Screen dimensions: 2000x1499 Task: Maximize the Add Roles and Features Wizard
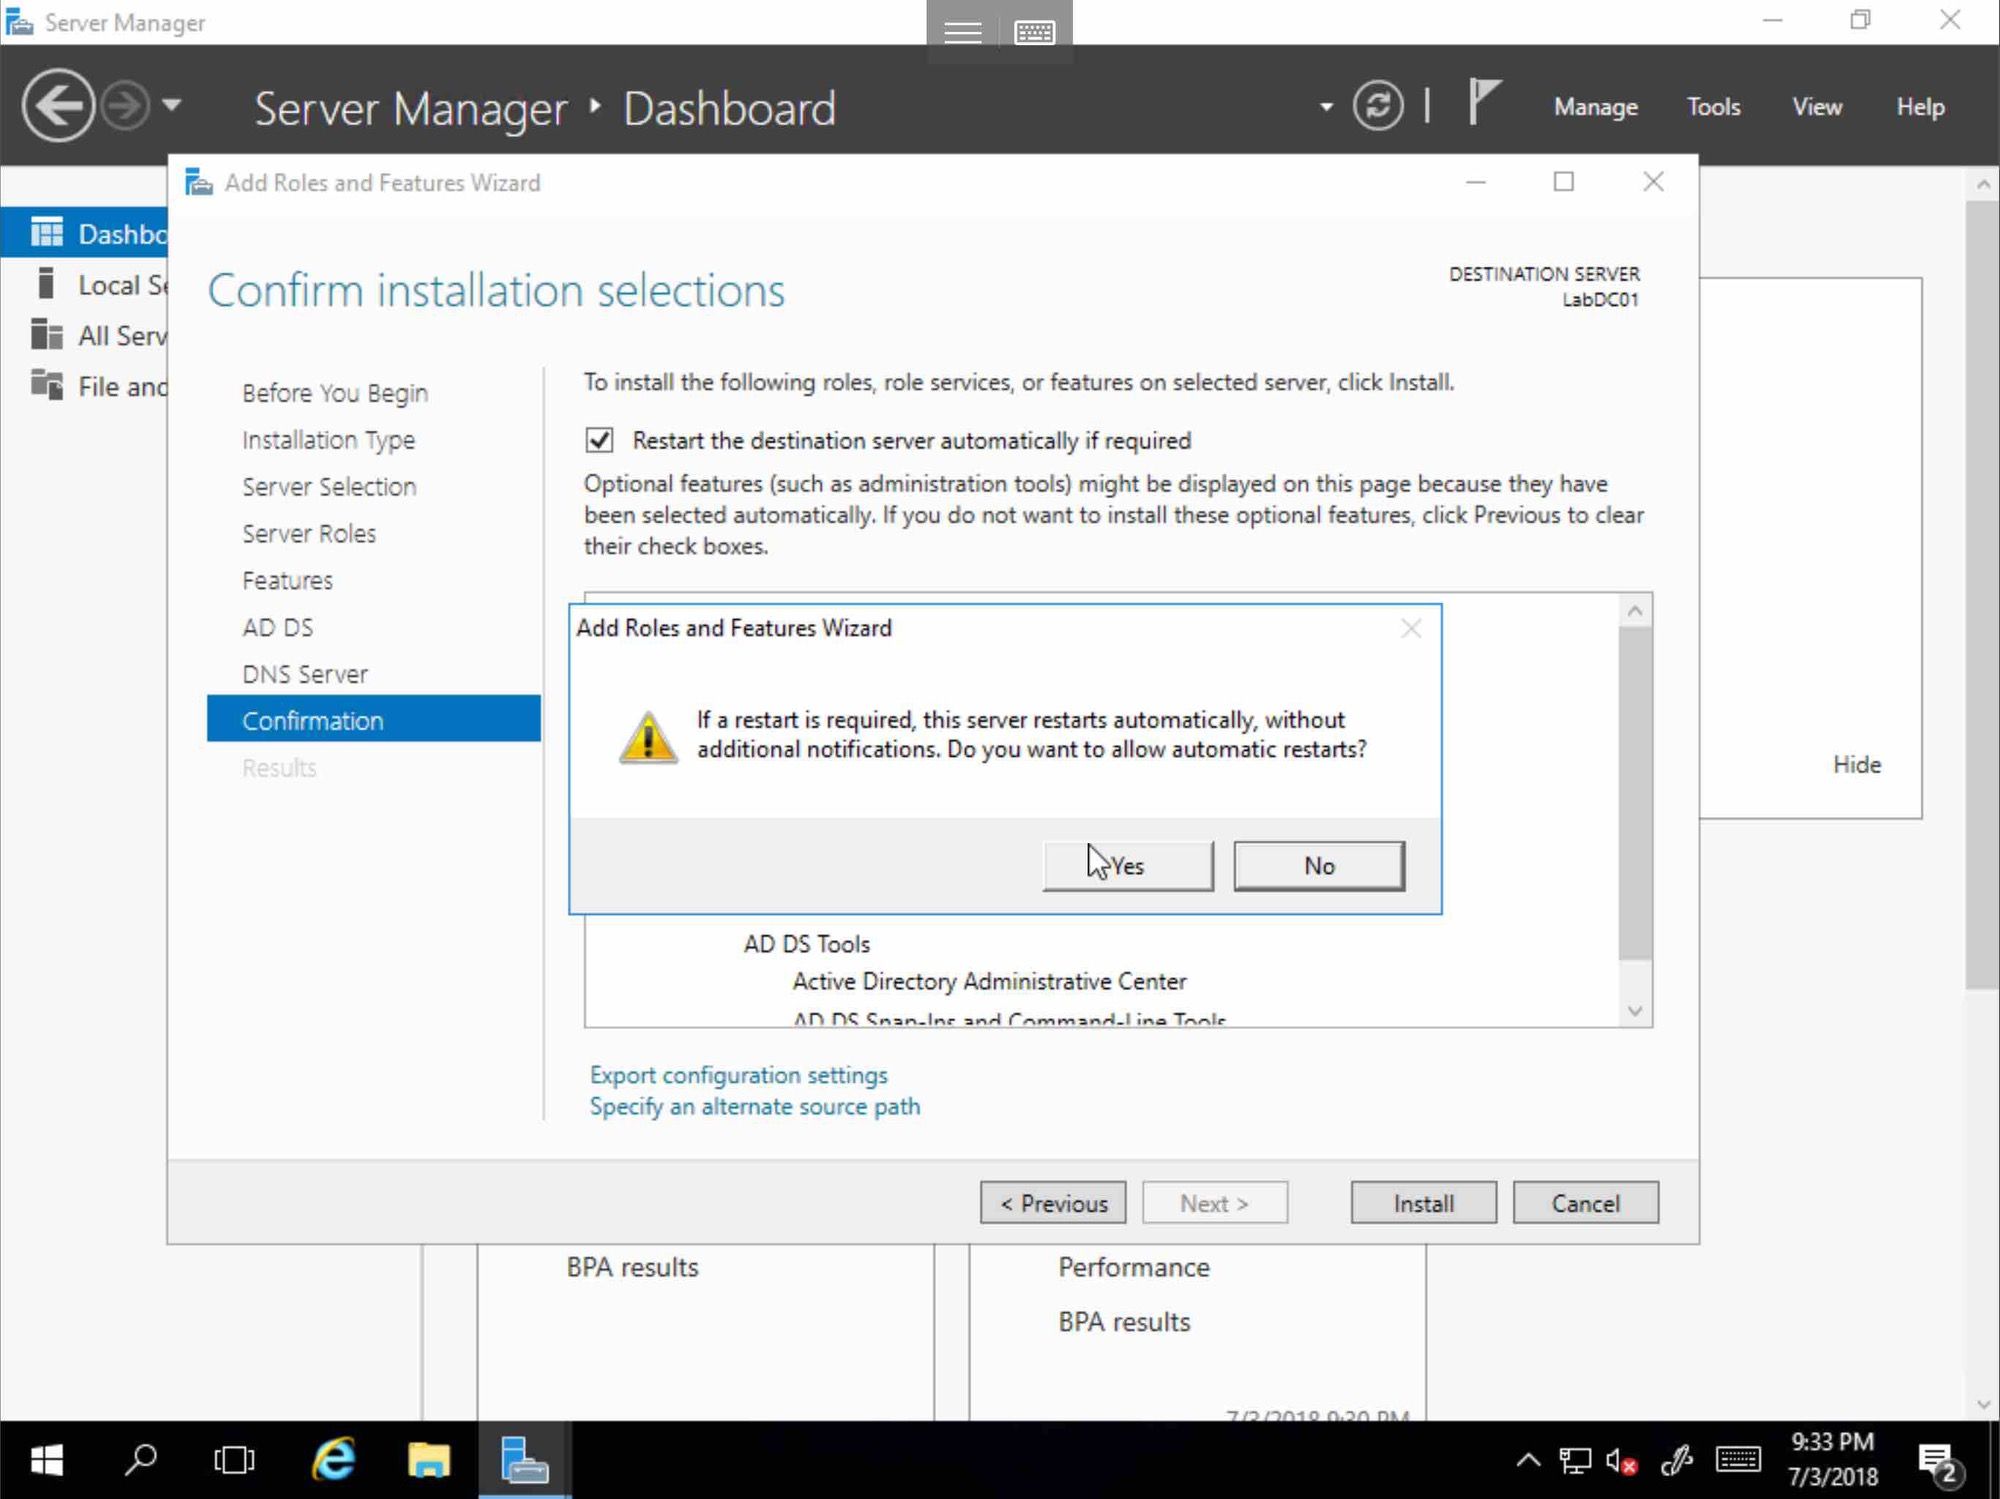coord(1564,181)
